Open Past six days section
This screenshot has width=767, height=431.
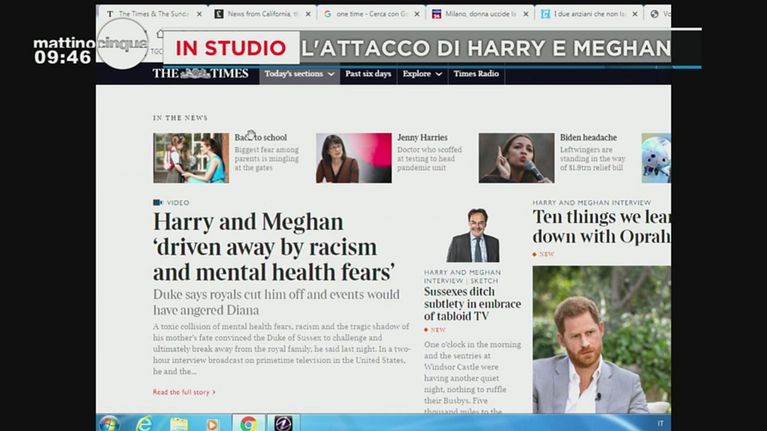(366, 73)
